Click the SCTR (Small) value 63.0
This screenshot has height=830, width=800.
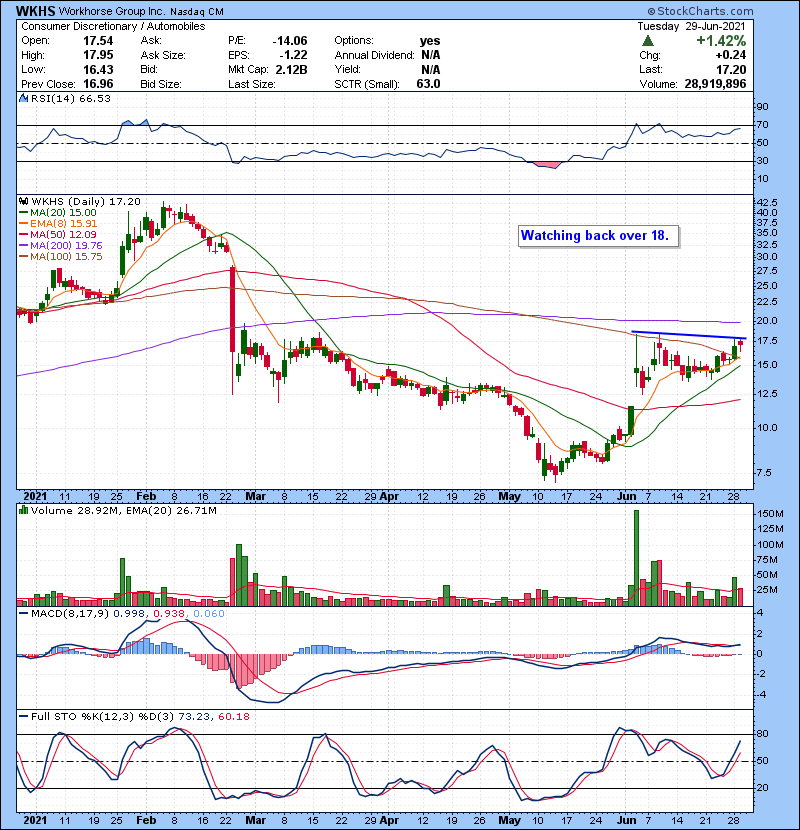coord(428,84)
